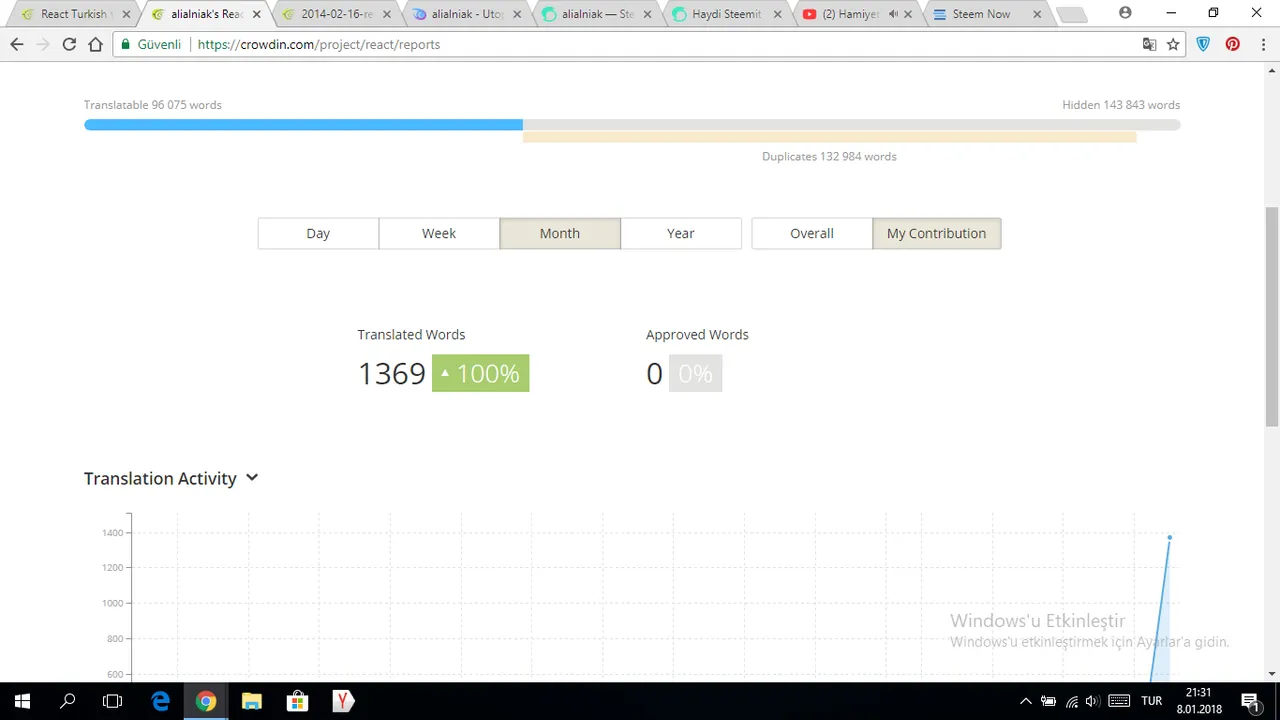Switch to the alialniak - Utopian tab
The height and width of the screenshot is (720, 1280).
(x=466, y=14)
